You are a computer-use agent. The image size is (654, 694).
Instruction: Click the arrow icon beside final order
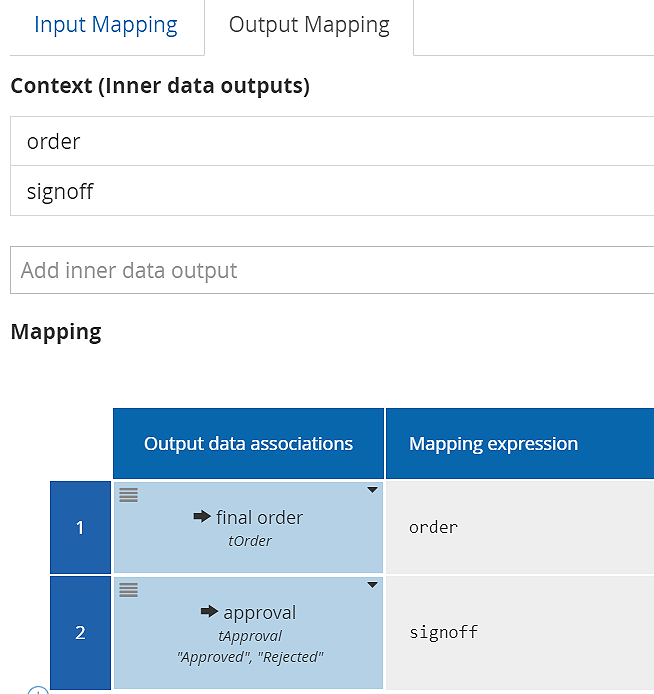[202, 517]
